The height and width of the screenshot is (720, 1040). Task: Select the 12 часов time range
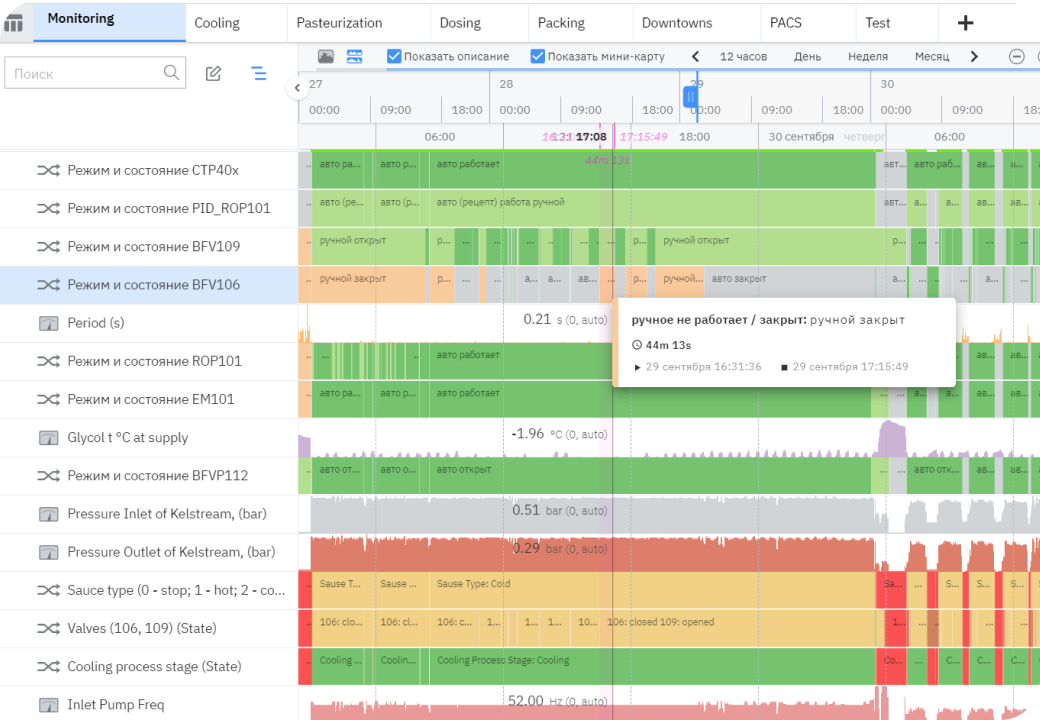(743, 57)
